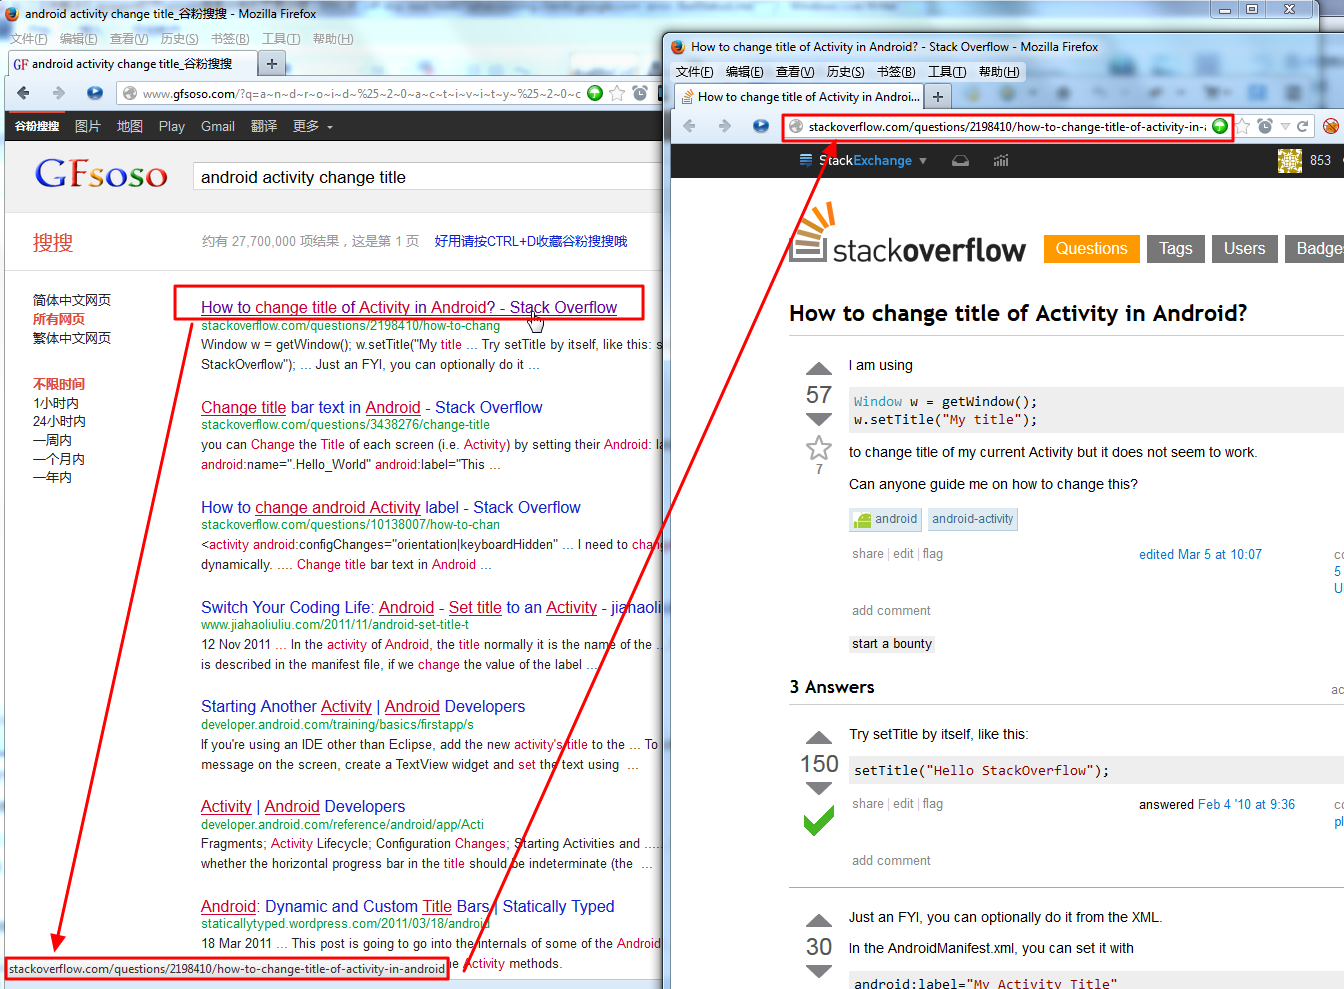Click the 'start a bounty' button
Image resolution: width=1344 pixels, height=989 pixels.
click(x=892, y=644)
